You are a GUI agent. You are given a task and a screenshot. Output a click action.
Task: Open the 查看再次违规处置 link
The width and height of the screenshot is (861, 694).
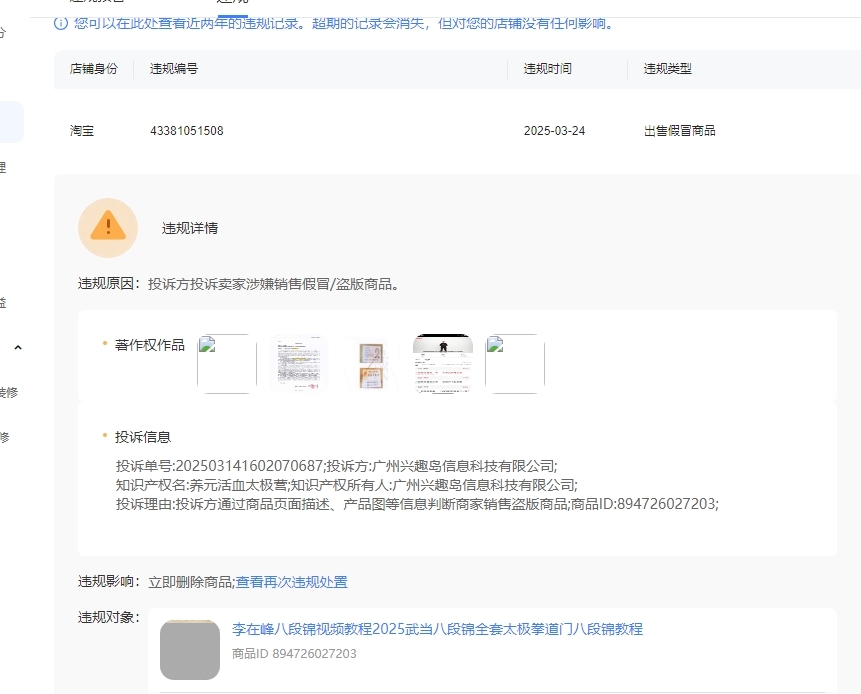[291, 582]
